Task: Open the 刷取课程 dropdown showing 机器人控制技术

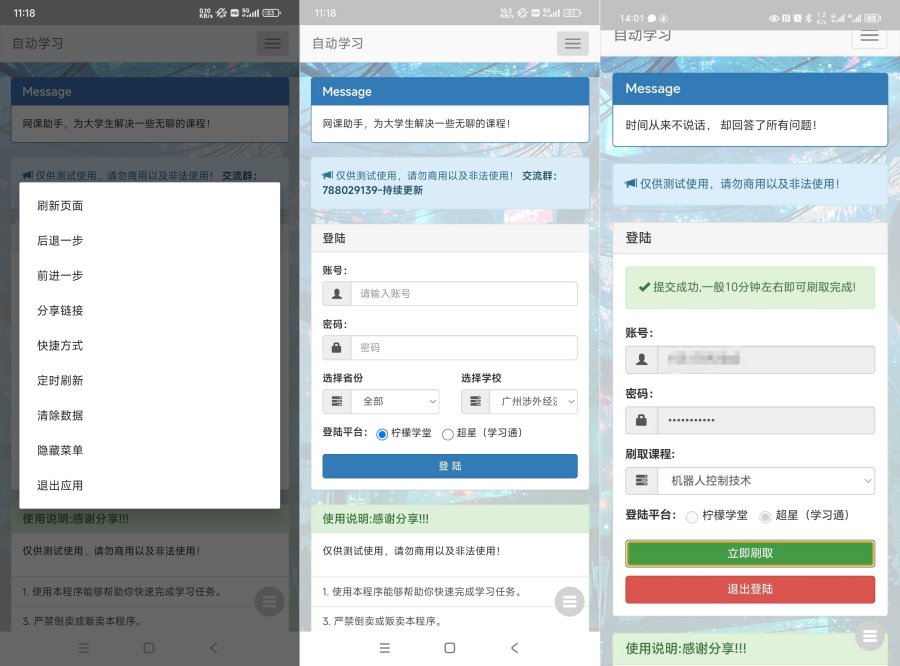Action: click(765, 481)
